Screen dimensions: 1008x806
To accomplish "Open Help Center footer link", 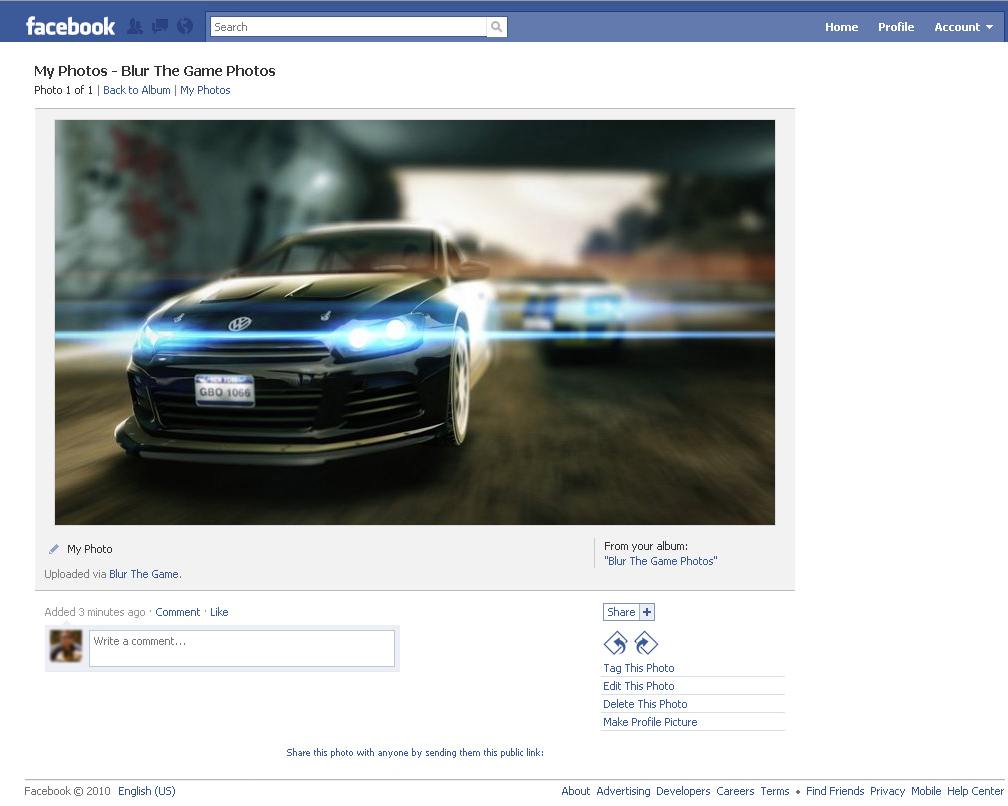I will 975,791.
